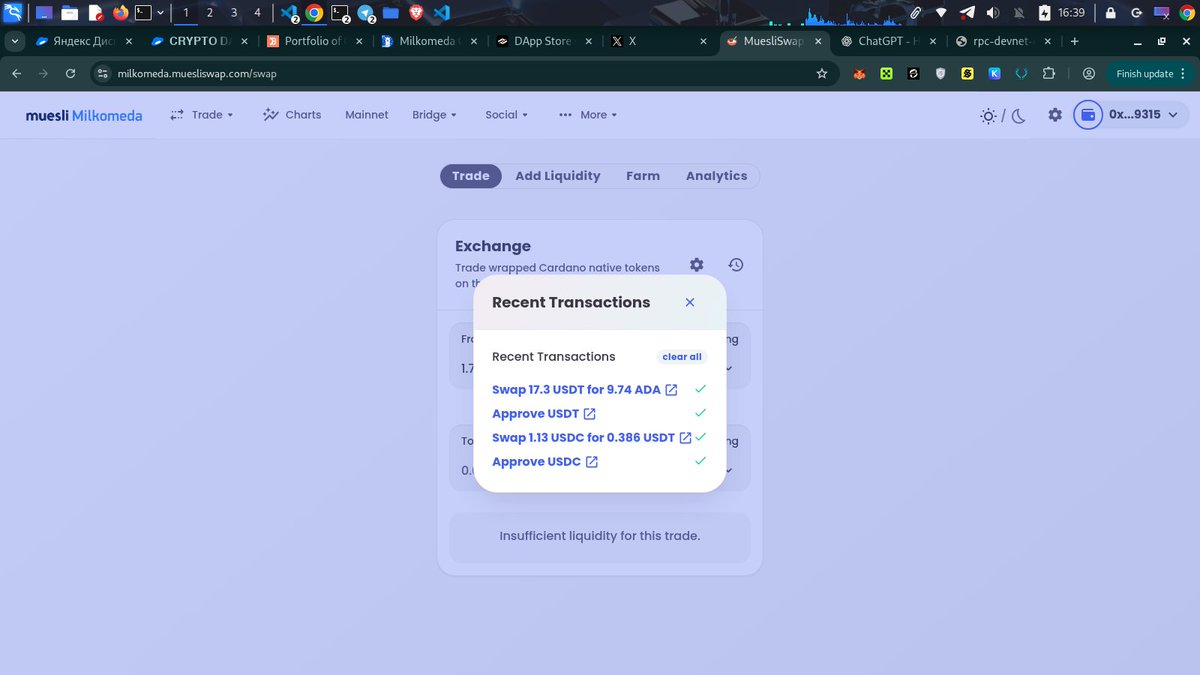The width and height of the screenshot is (1200, 675).
Task: Open the Kali applications menu
Action: pos(13,13)
